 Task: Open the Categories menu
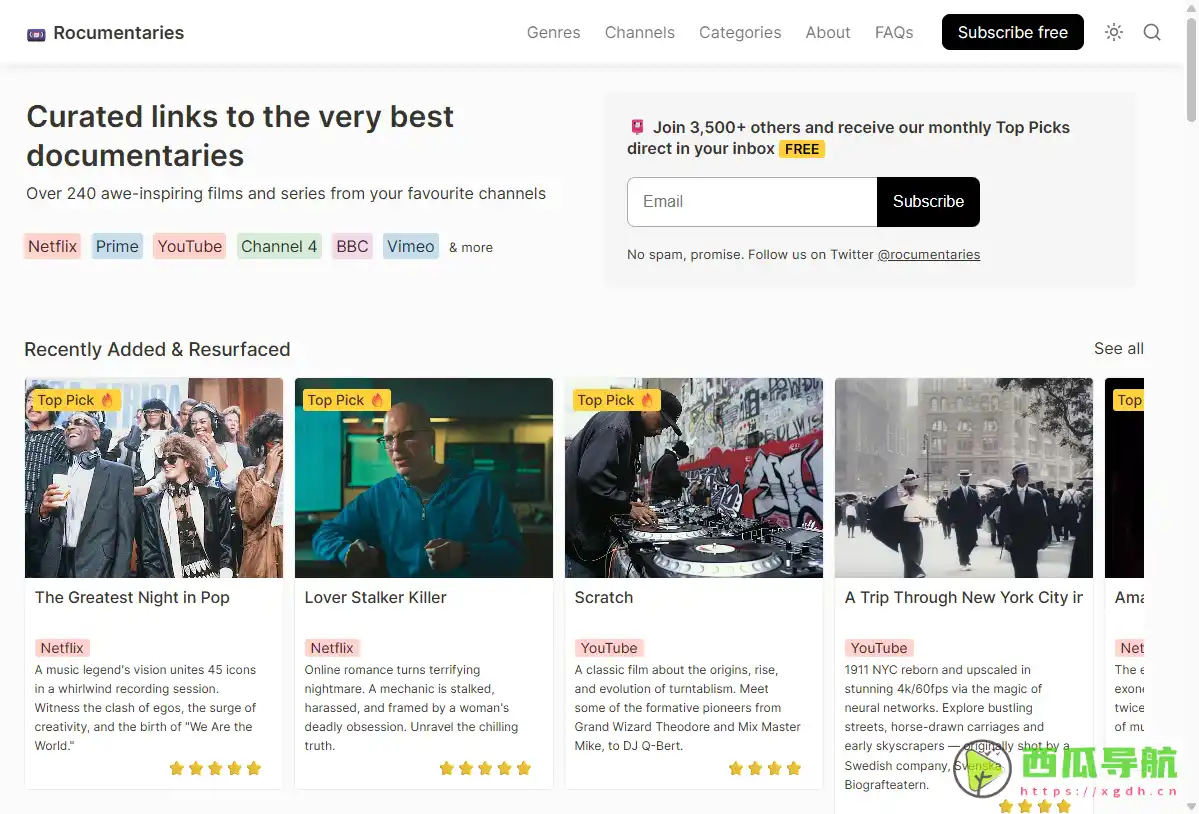(x=740, y=32)
